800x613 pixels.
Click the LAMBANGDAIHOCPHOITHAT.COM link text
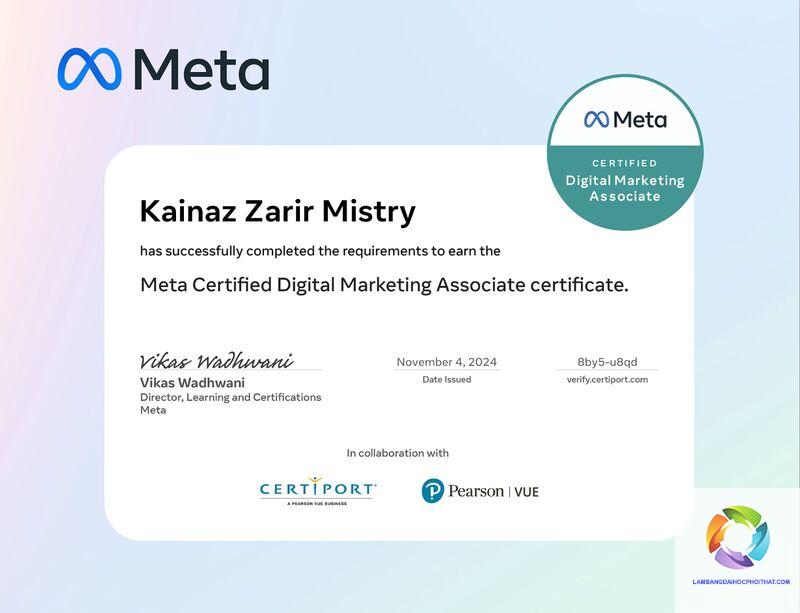click(741, 582)
